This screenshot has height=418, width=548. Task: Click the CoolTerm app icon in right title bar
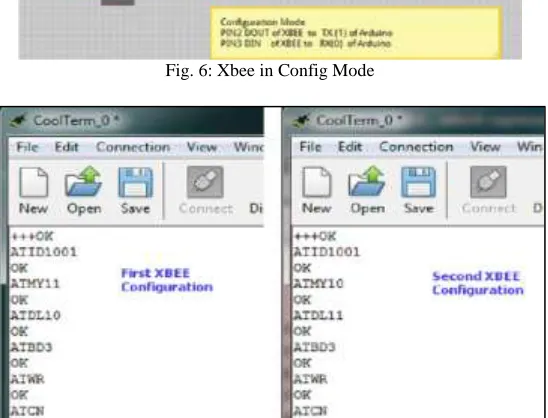pos(301,121)
